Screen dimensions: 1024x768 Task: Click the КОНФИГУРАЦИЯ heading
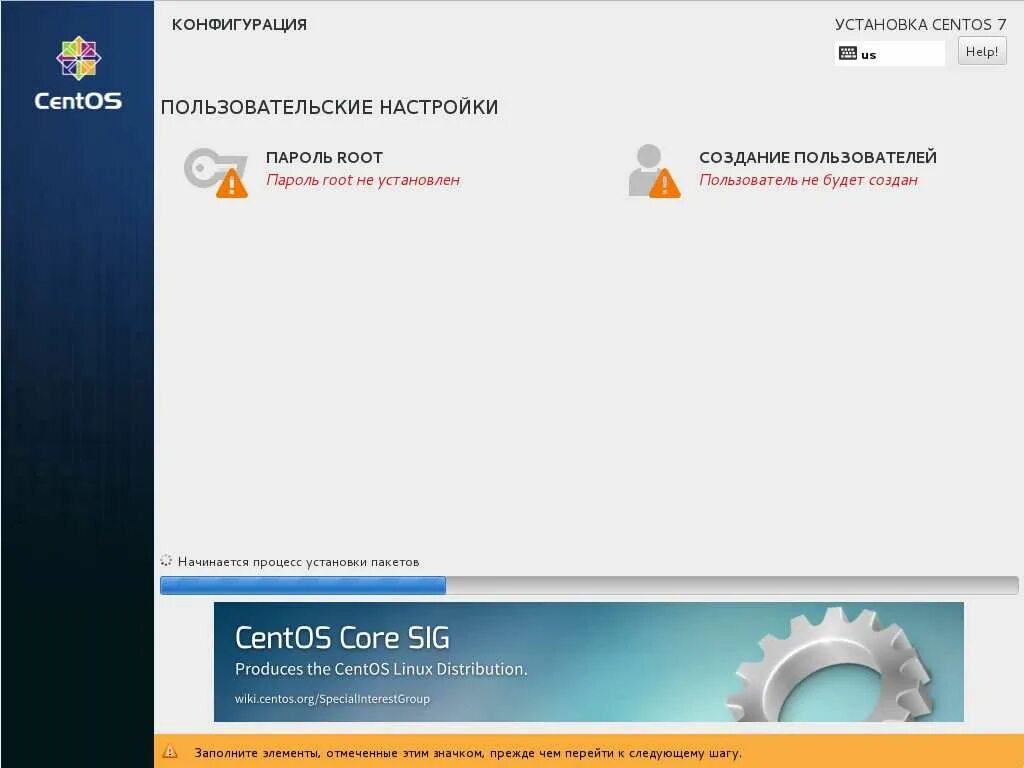(239, 25)
